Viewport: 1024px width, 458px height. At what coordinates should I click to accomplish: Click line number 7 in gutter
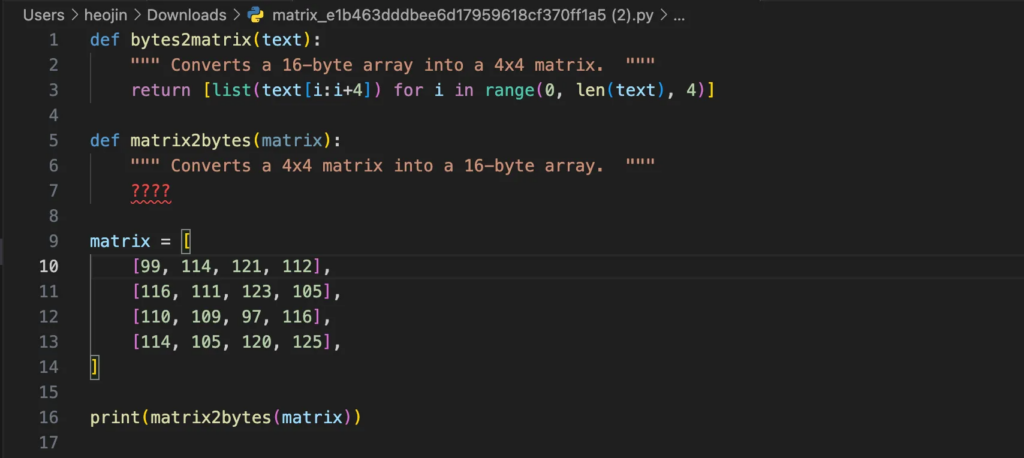(54, 191)
